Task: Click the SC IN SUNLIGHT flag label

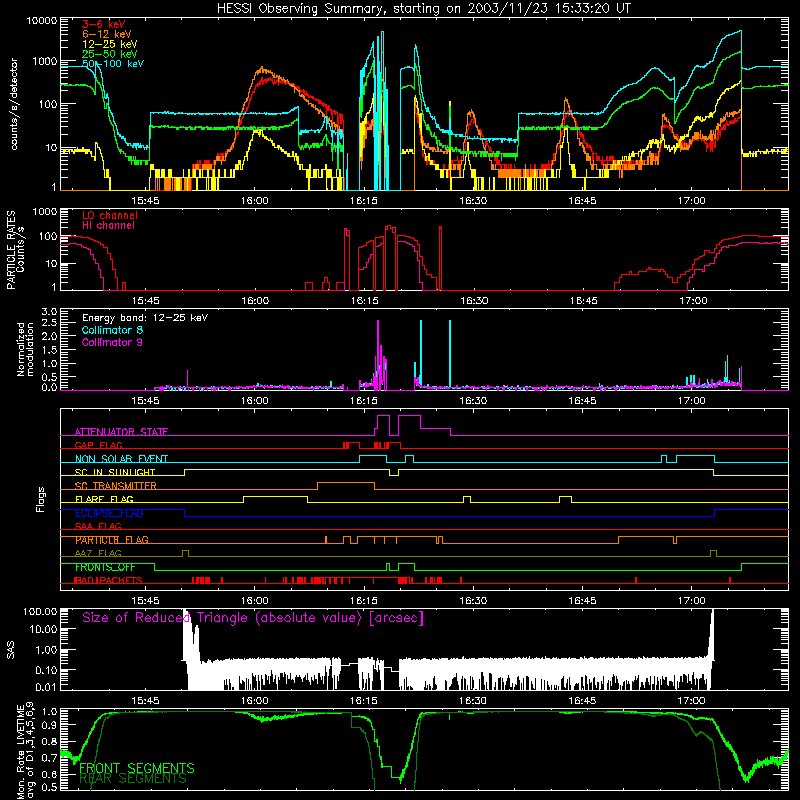Action: (115, 472)
